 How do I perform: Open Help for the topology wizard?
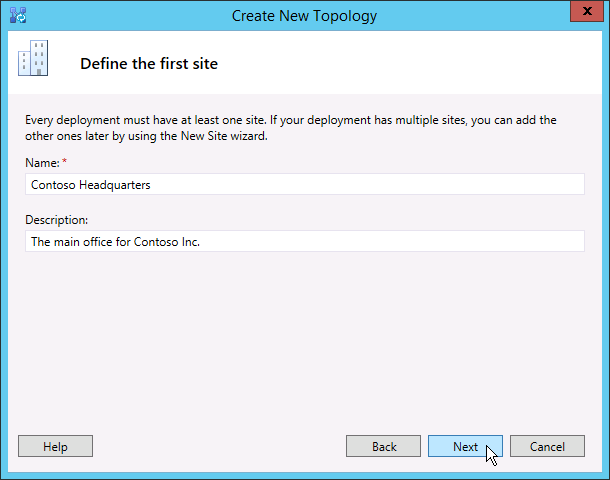(x=55, y=446)
